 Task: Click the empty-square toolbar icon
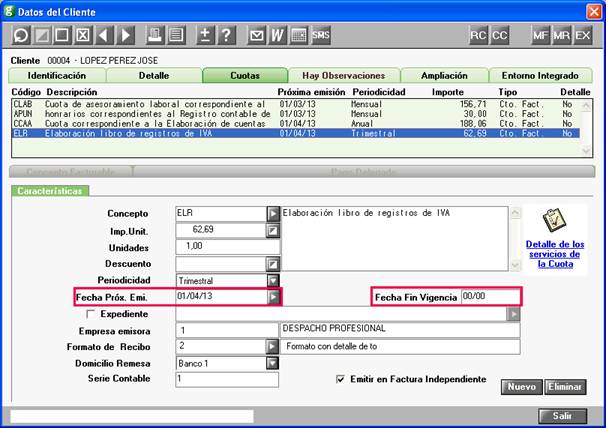(62, 36)
